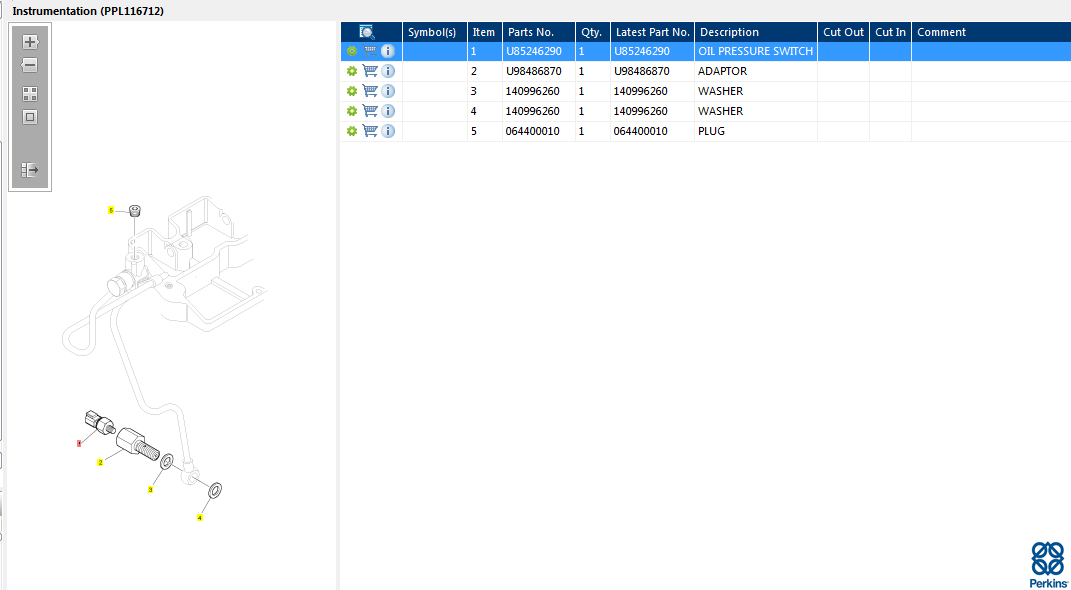This screenshot has width=1071, height=590.
Task: Sort by Parts No. column header
Action: click(x=539, y=32)
